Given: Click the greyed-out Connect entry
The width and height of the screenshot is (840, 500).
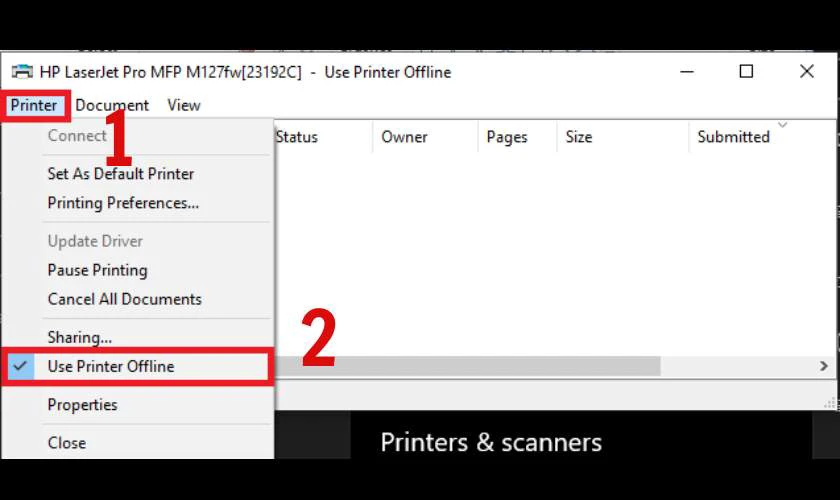Looking at the screenshot, I should click(x=77, y=136).
